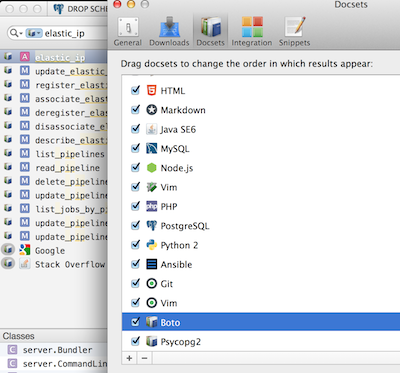This screenshot has height=373, width=400.
Task: Click the Boto books icon
Action: point(152,322)
